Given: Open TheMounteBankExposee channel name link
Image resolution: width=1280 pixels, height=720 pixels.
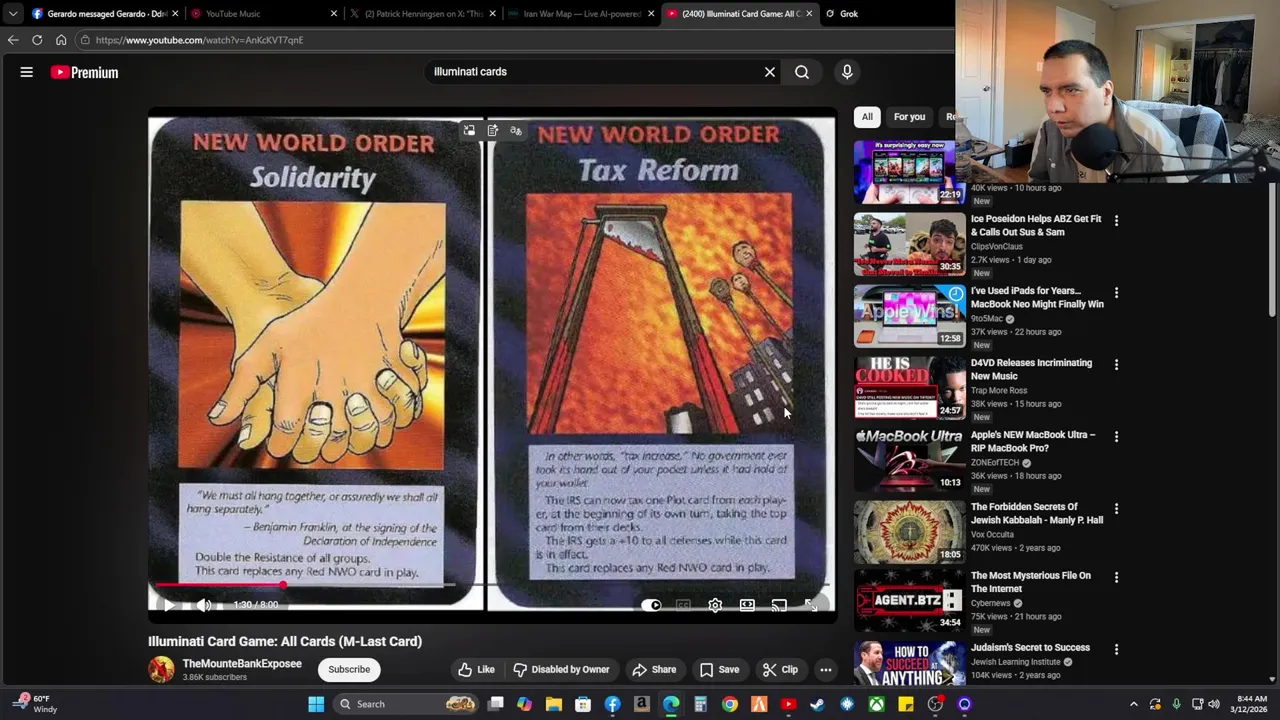Looking at the screenshot, I should pos(242,663).
